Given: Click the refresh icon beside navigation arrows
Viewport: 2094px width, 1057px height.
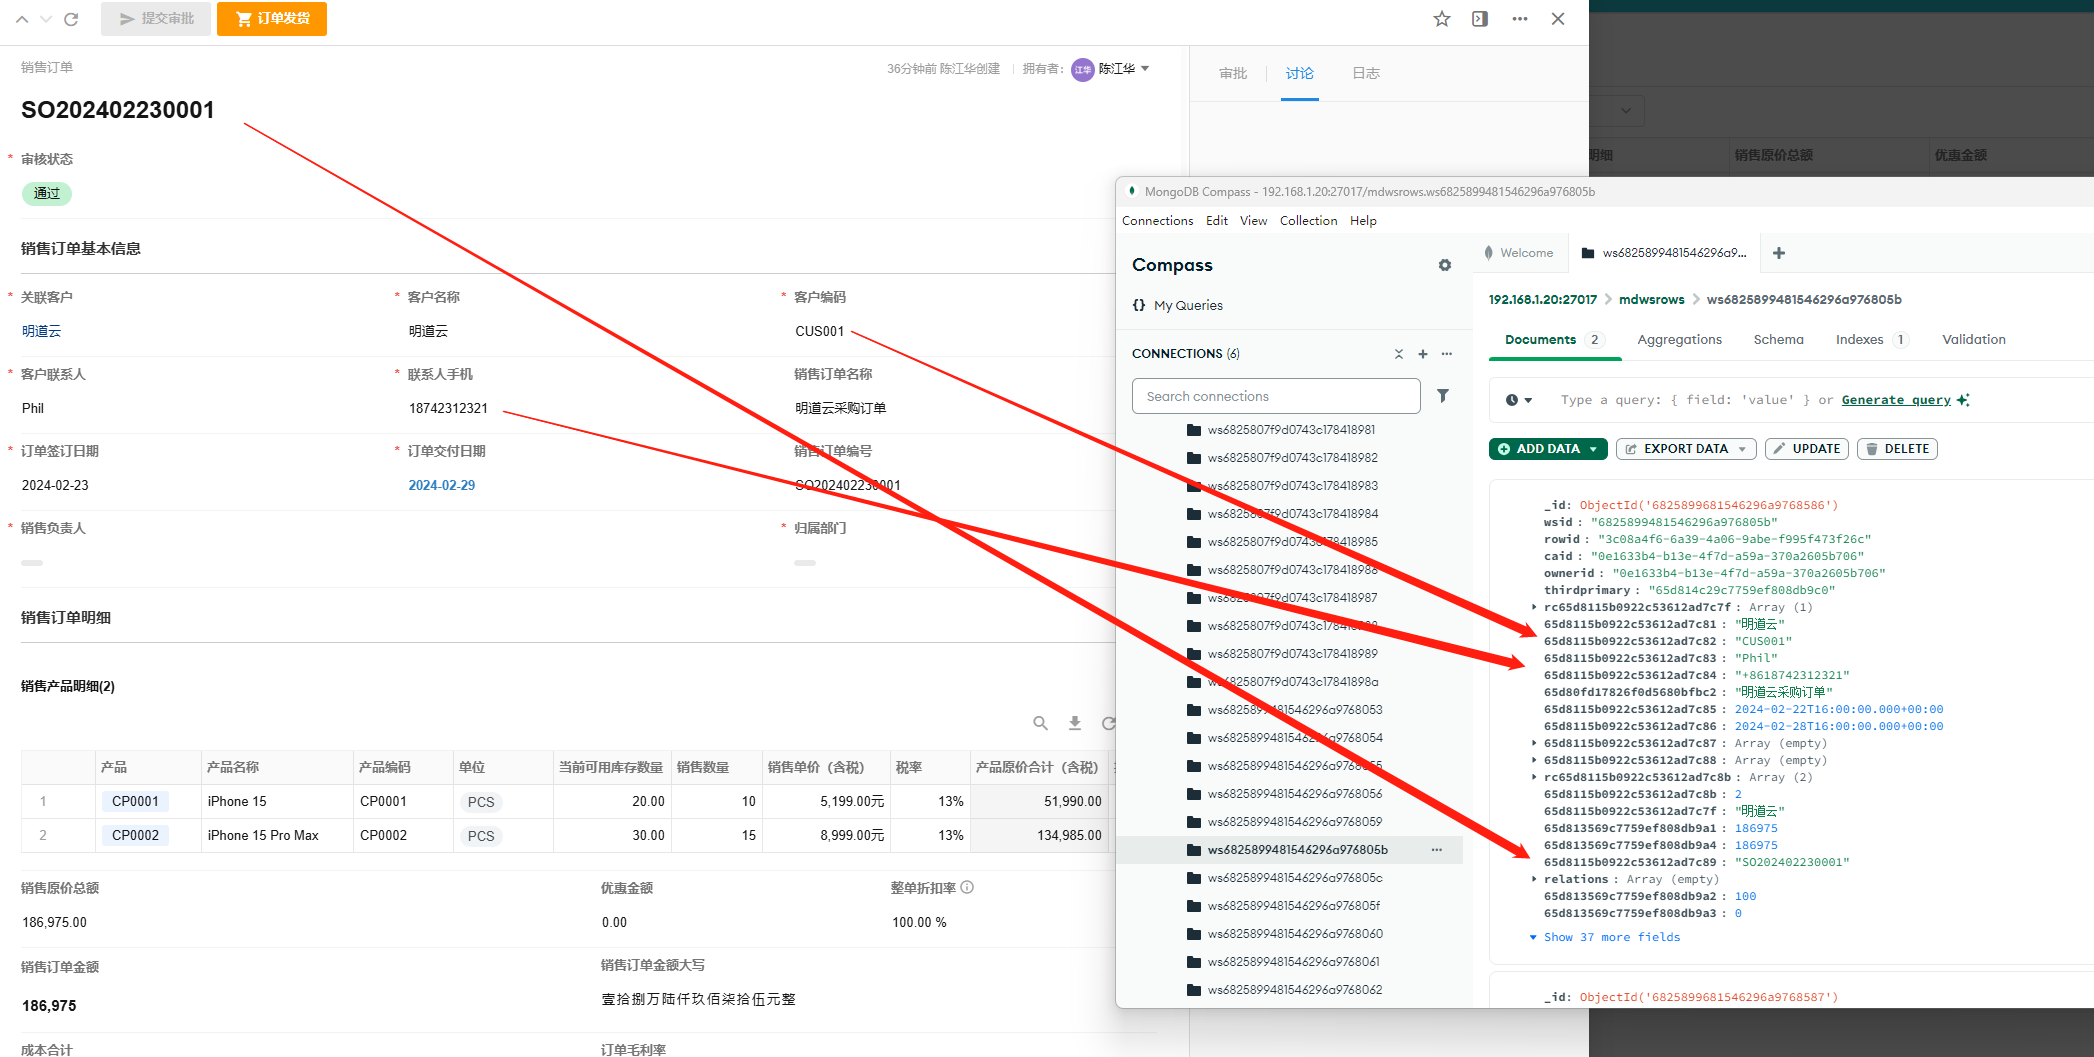Looking at the screenshot, I should pos(71,19).
